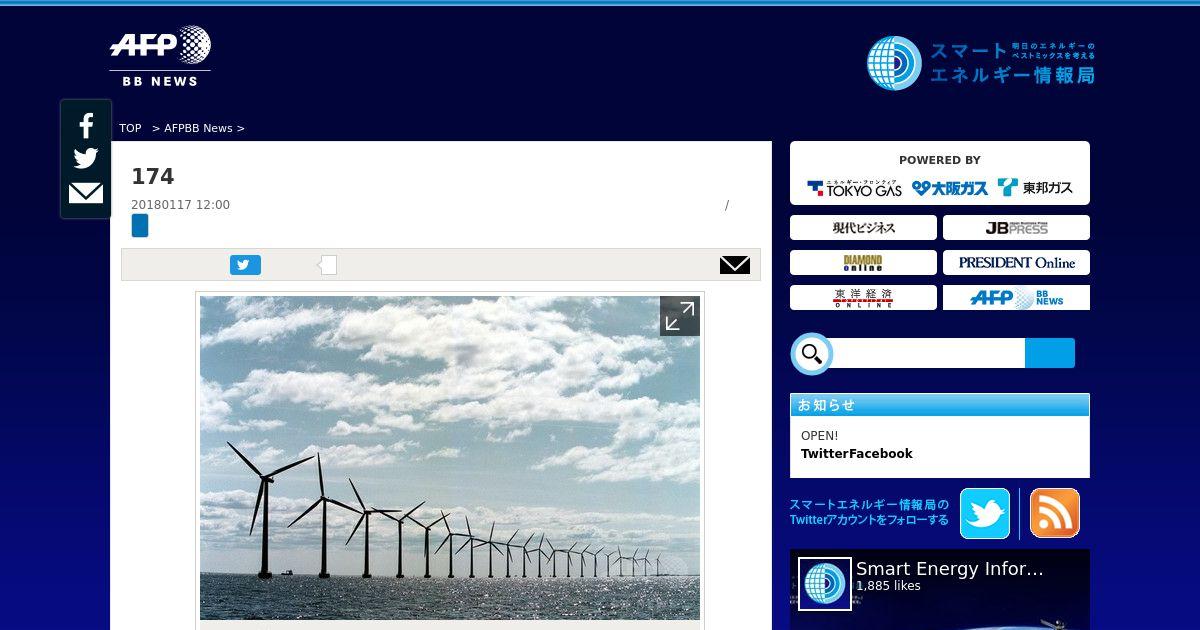Screen dimensions: 1200x630
Task: Expand the wind turbine photo to fullscreen
Action: click(x=680, y=316)
